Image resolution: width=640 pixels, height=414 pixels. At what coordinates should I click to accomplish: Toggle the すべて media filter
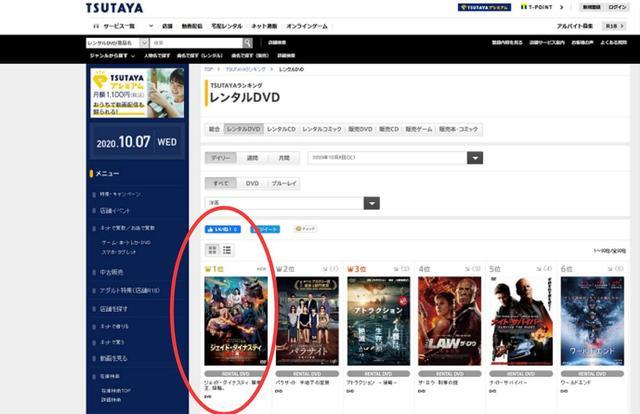(x=221, y=183)
